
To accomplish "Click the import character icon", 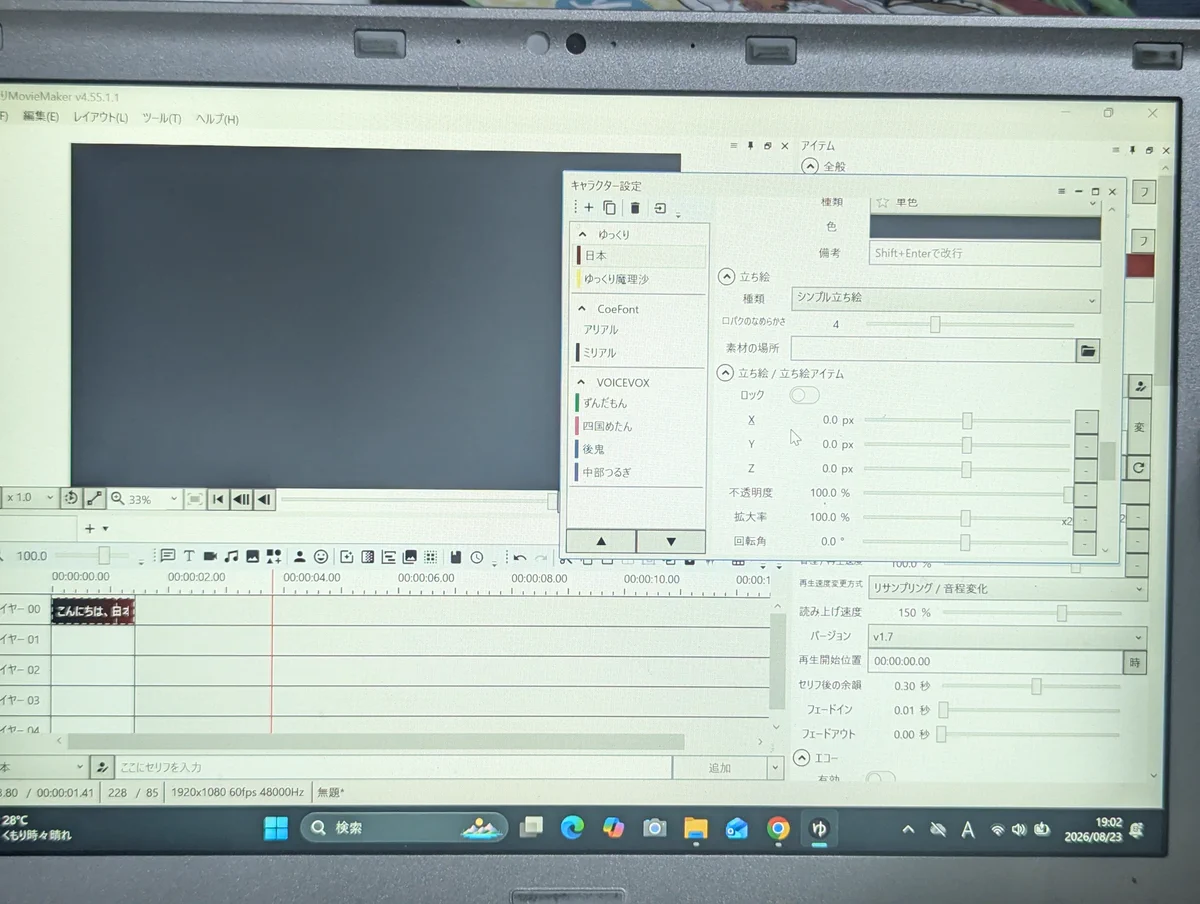I will 660,208.
